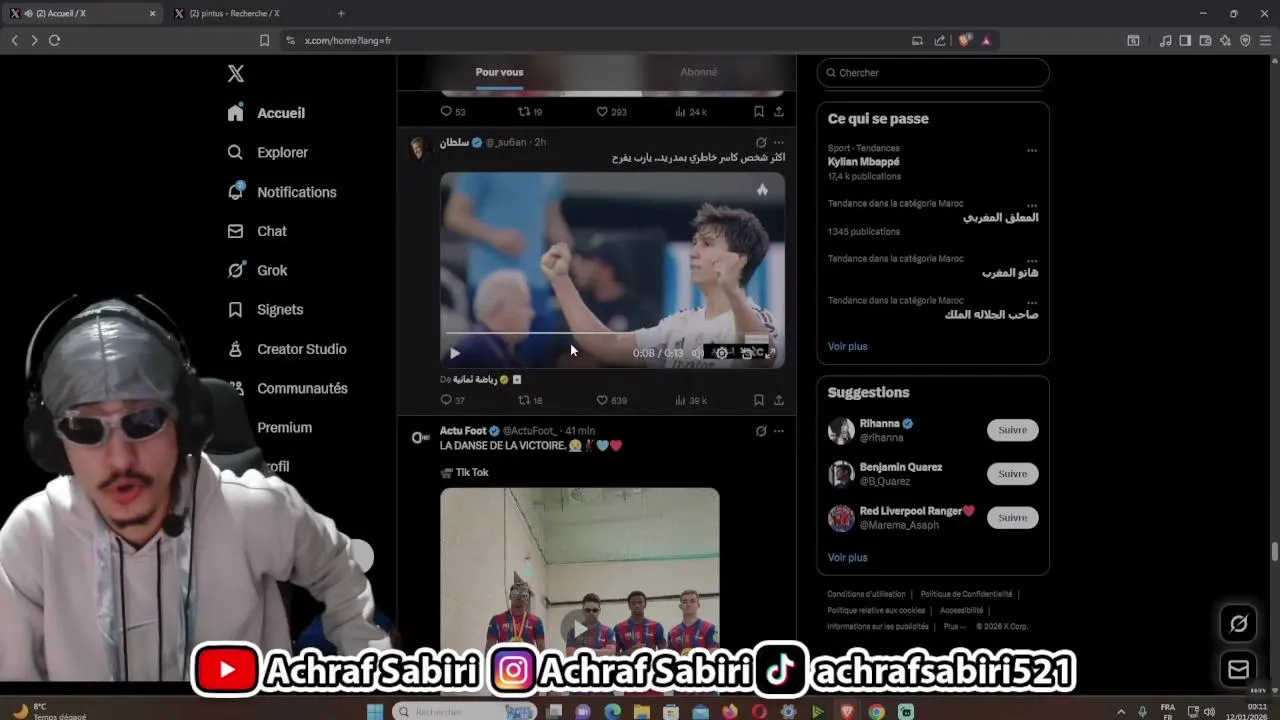
Task: Open the Kylian Mbappé trend
Action: 863,162
